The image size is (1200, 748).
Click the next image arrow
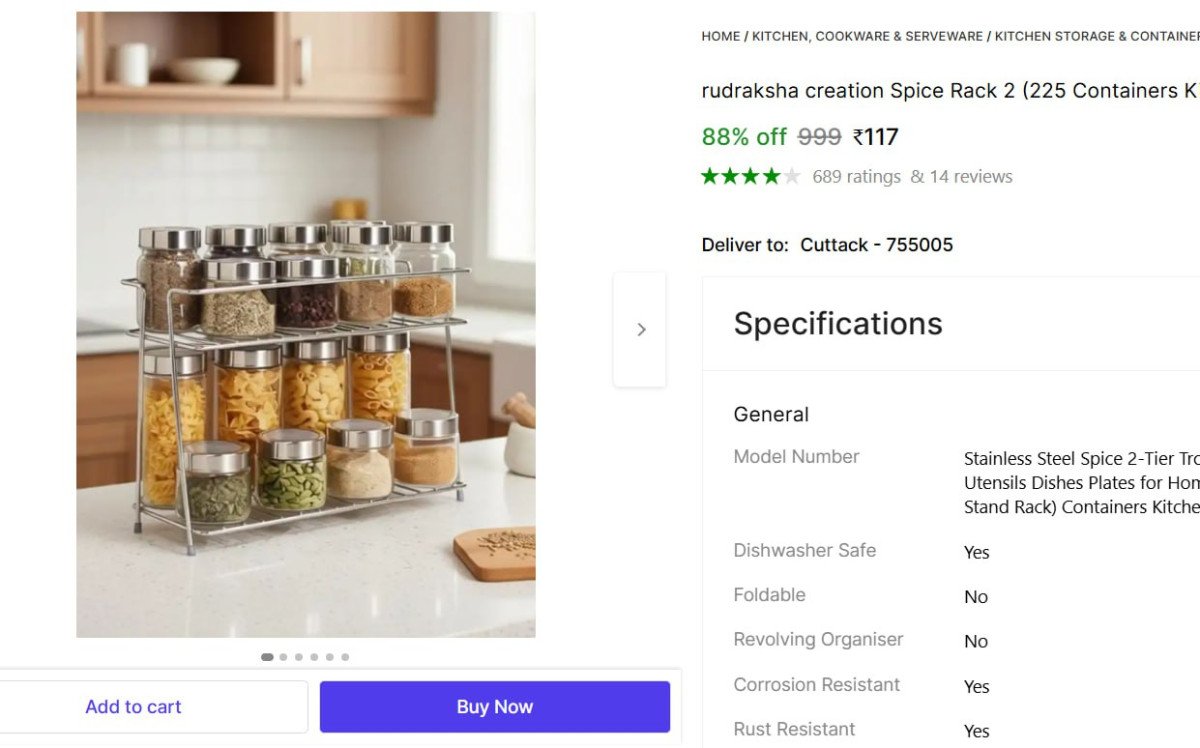click(640, 328)
